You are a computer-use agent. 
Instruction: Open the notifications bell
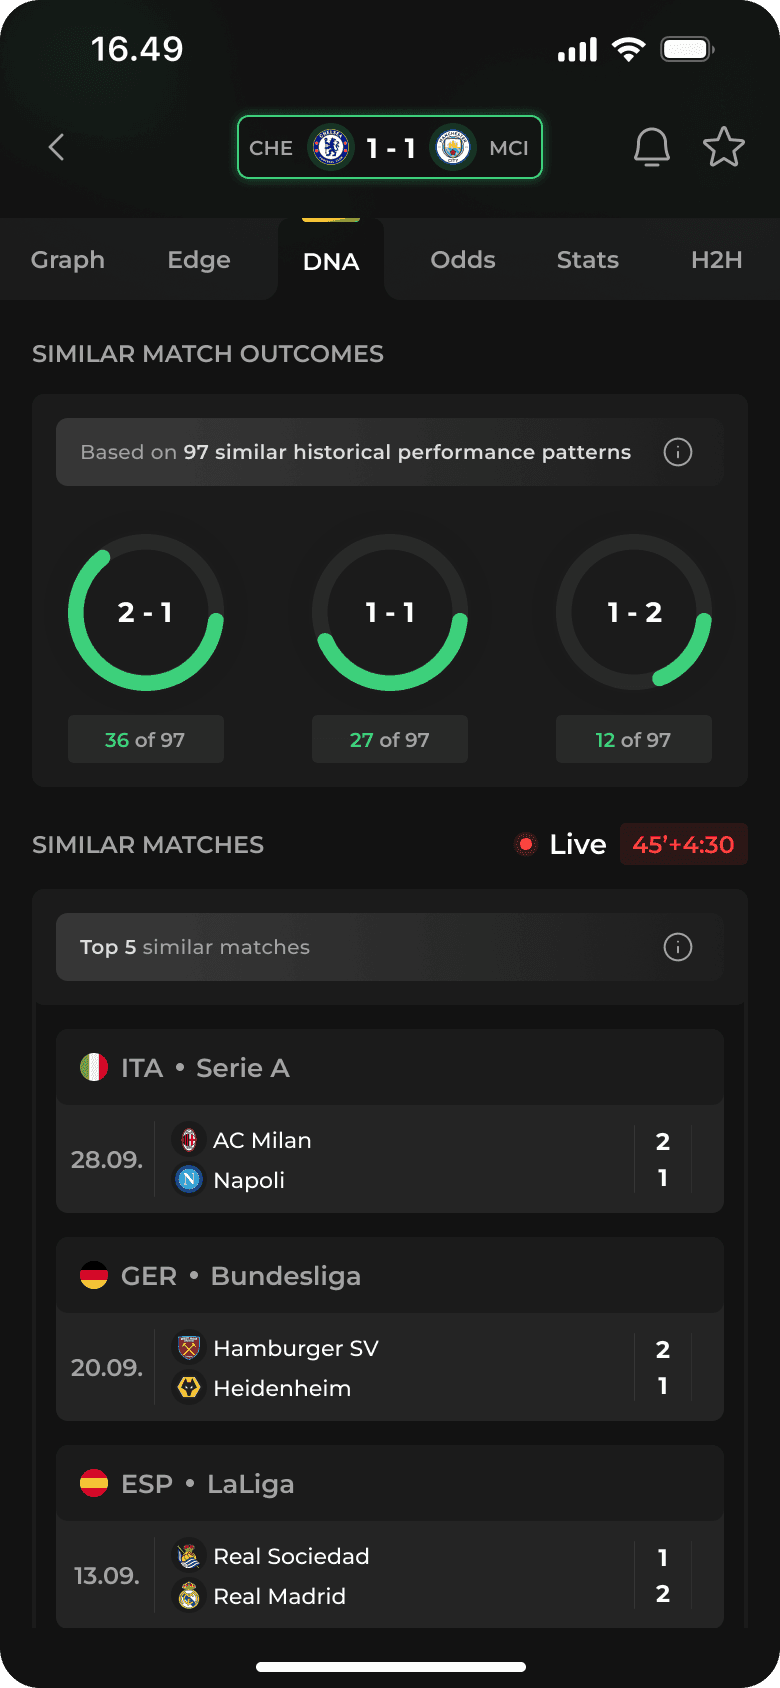coord(652,146)
